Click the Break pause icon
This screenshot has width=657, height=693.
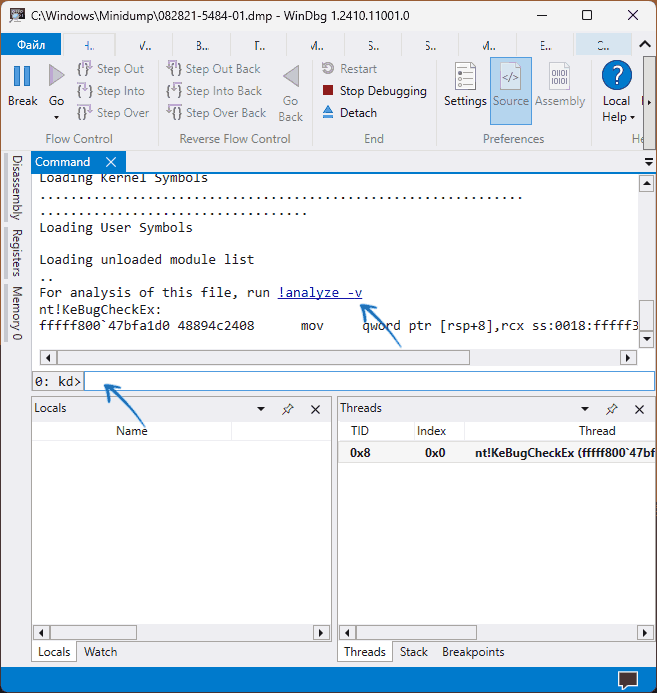coord(22,76)
